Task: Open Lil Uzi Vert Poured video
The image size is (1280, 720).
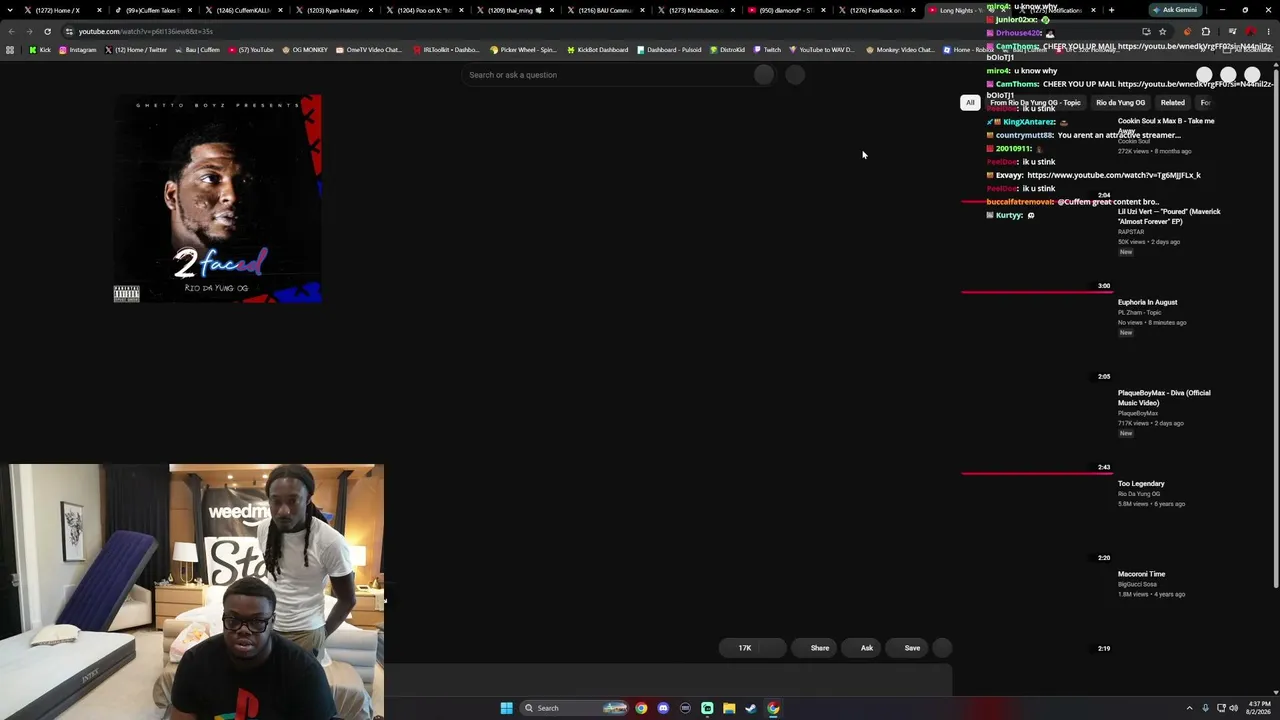Action: pyautogui.click(x=1169, y=216)
